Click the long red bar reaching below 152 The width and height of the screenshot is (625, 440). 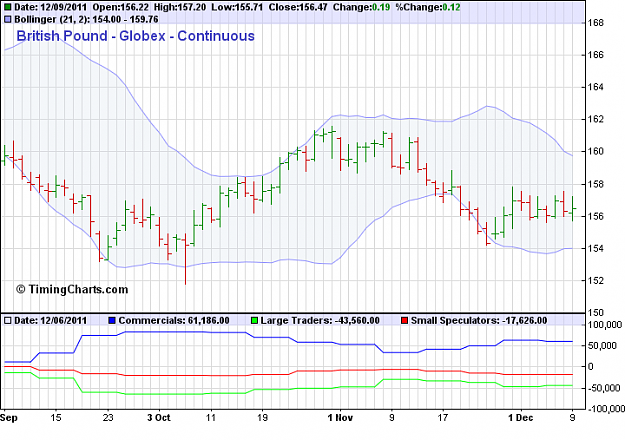pos(185,259)
